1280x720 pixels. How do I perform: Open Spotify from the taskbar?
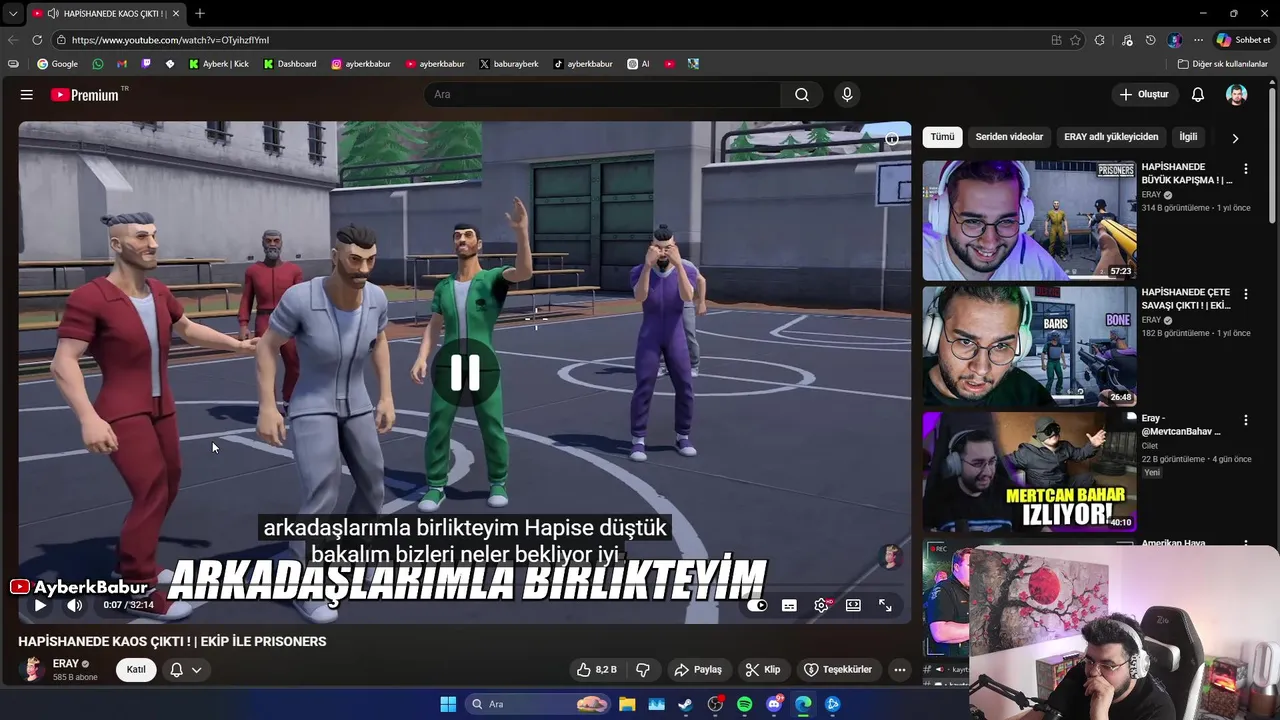point(744,704)
